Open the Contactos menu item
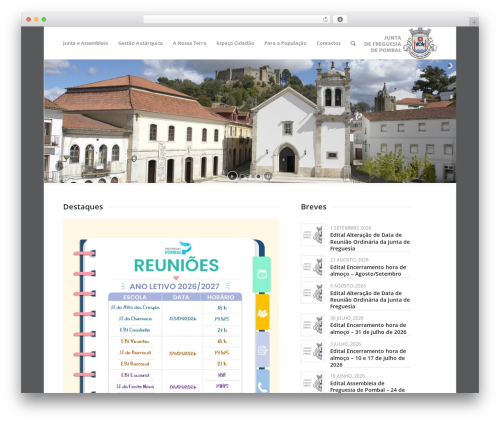The height and width of the screenshot is (423, 500). coord(329,43)
